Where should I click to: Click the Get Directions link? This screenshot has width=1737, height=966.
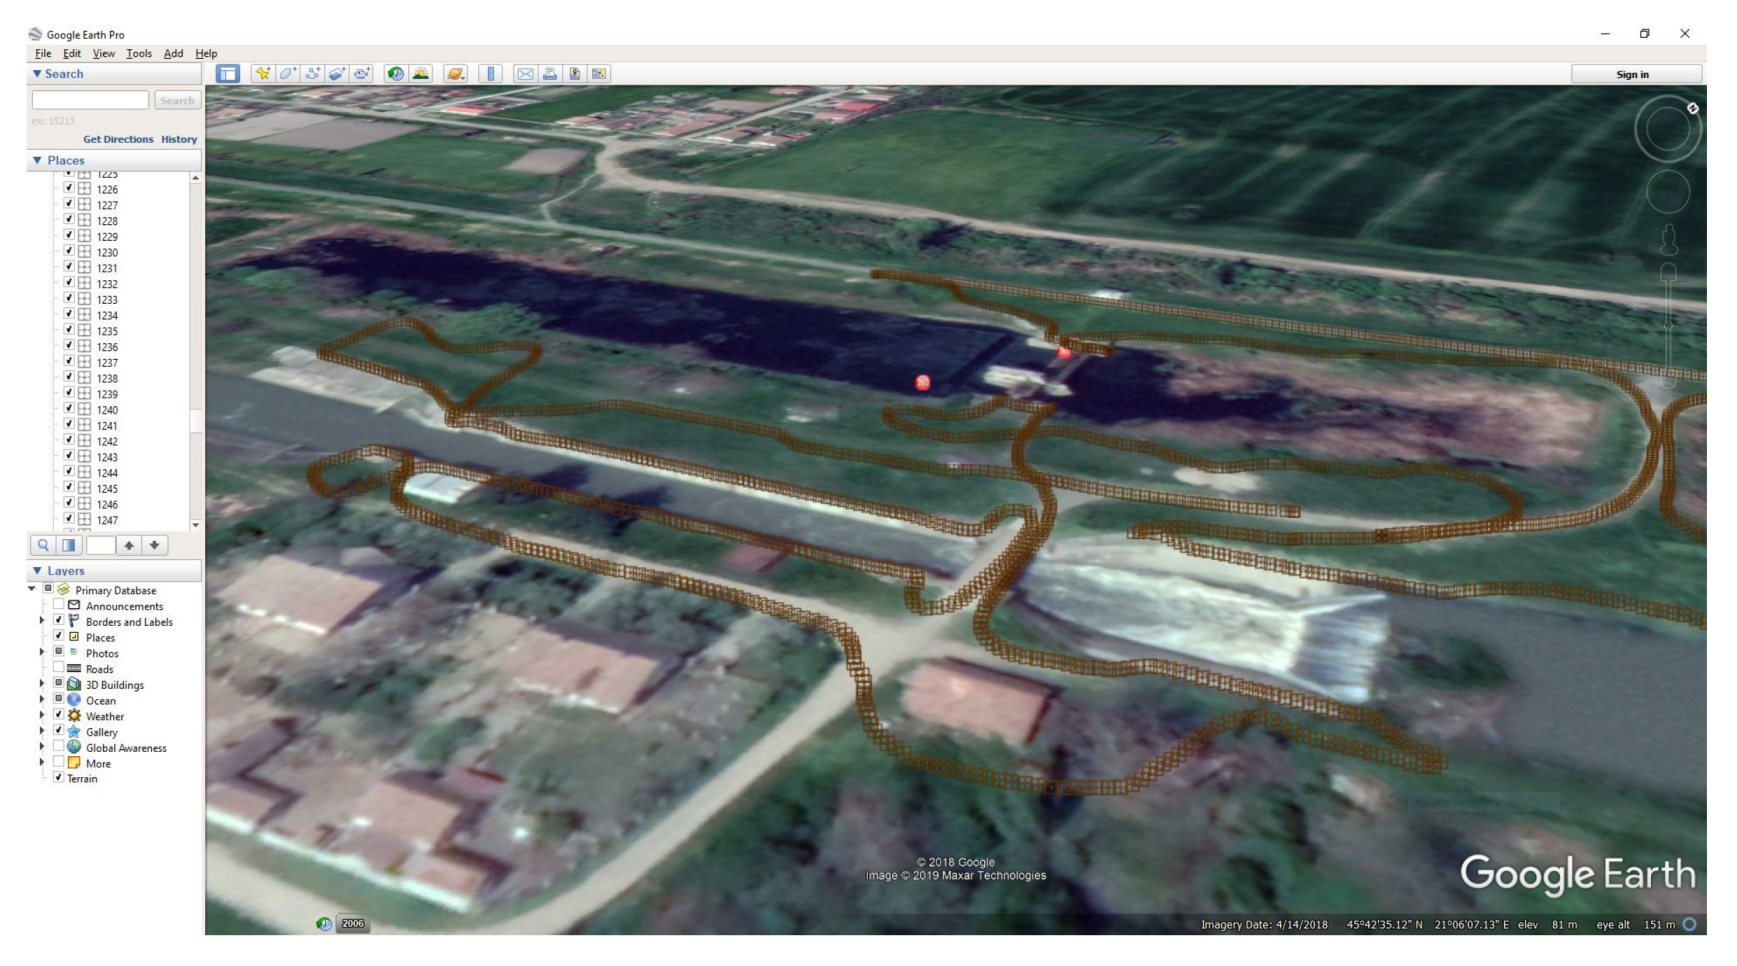click(x=118, y=139)
